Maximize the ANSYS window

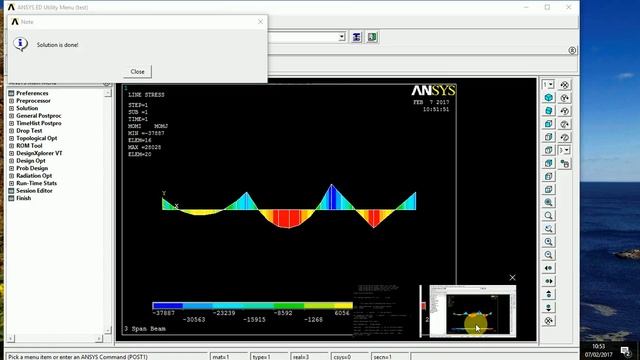(547, 7)
